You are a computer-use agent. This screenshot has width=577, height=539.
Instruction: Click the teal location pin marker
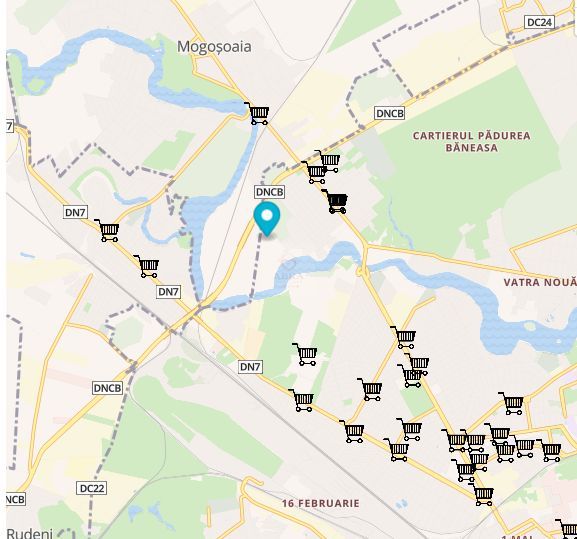pos(267,219)
